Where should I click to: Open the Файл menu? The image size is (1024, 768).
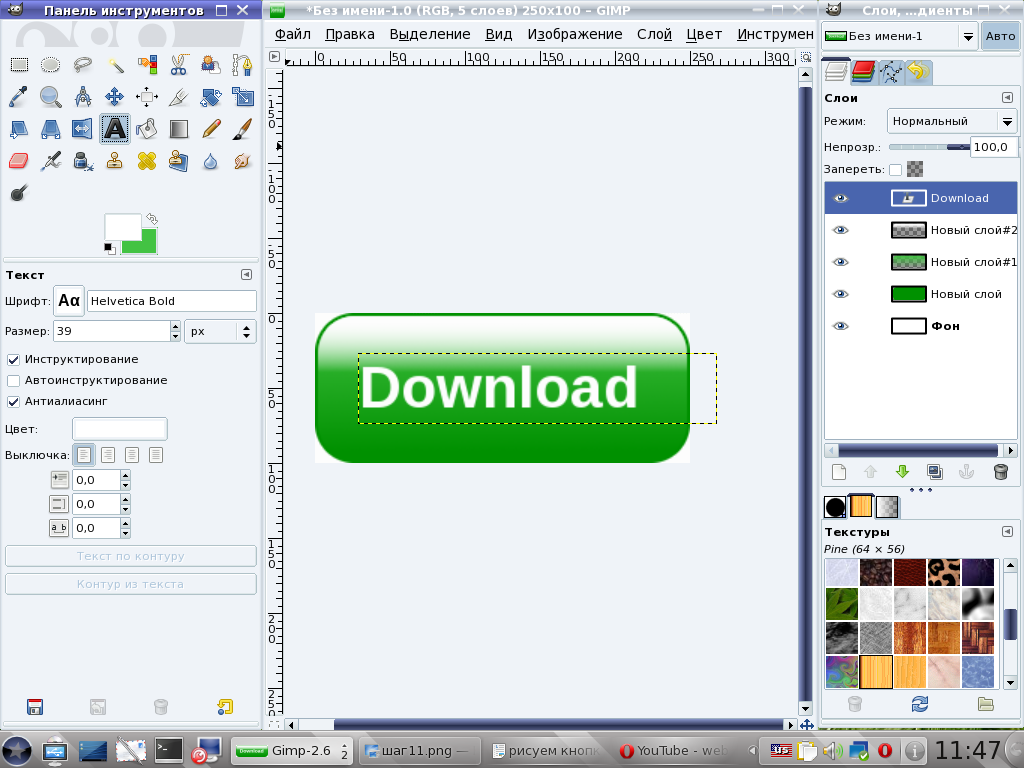293,35
